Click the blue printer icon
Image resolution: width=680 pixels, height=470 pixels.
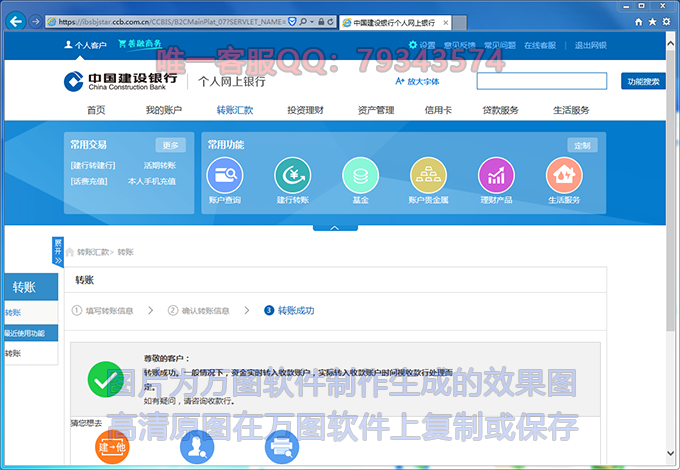click(282, 446)
